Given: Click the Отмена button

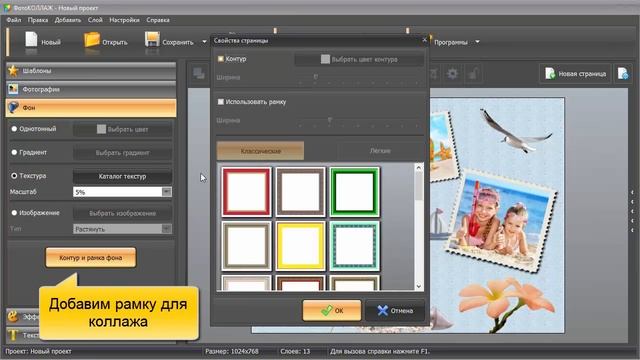Looking at the screenshot, I should 395,311.
